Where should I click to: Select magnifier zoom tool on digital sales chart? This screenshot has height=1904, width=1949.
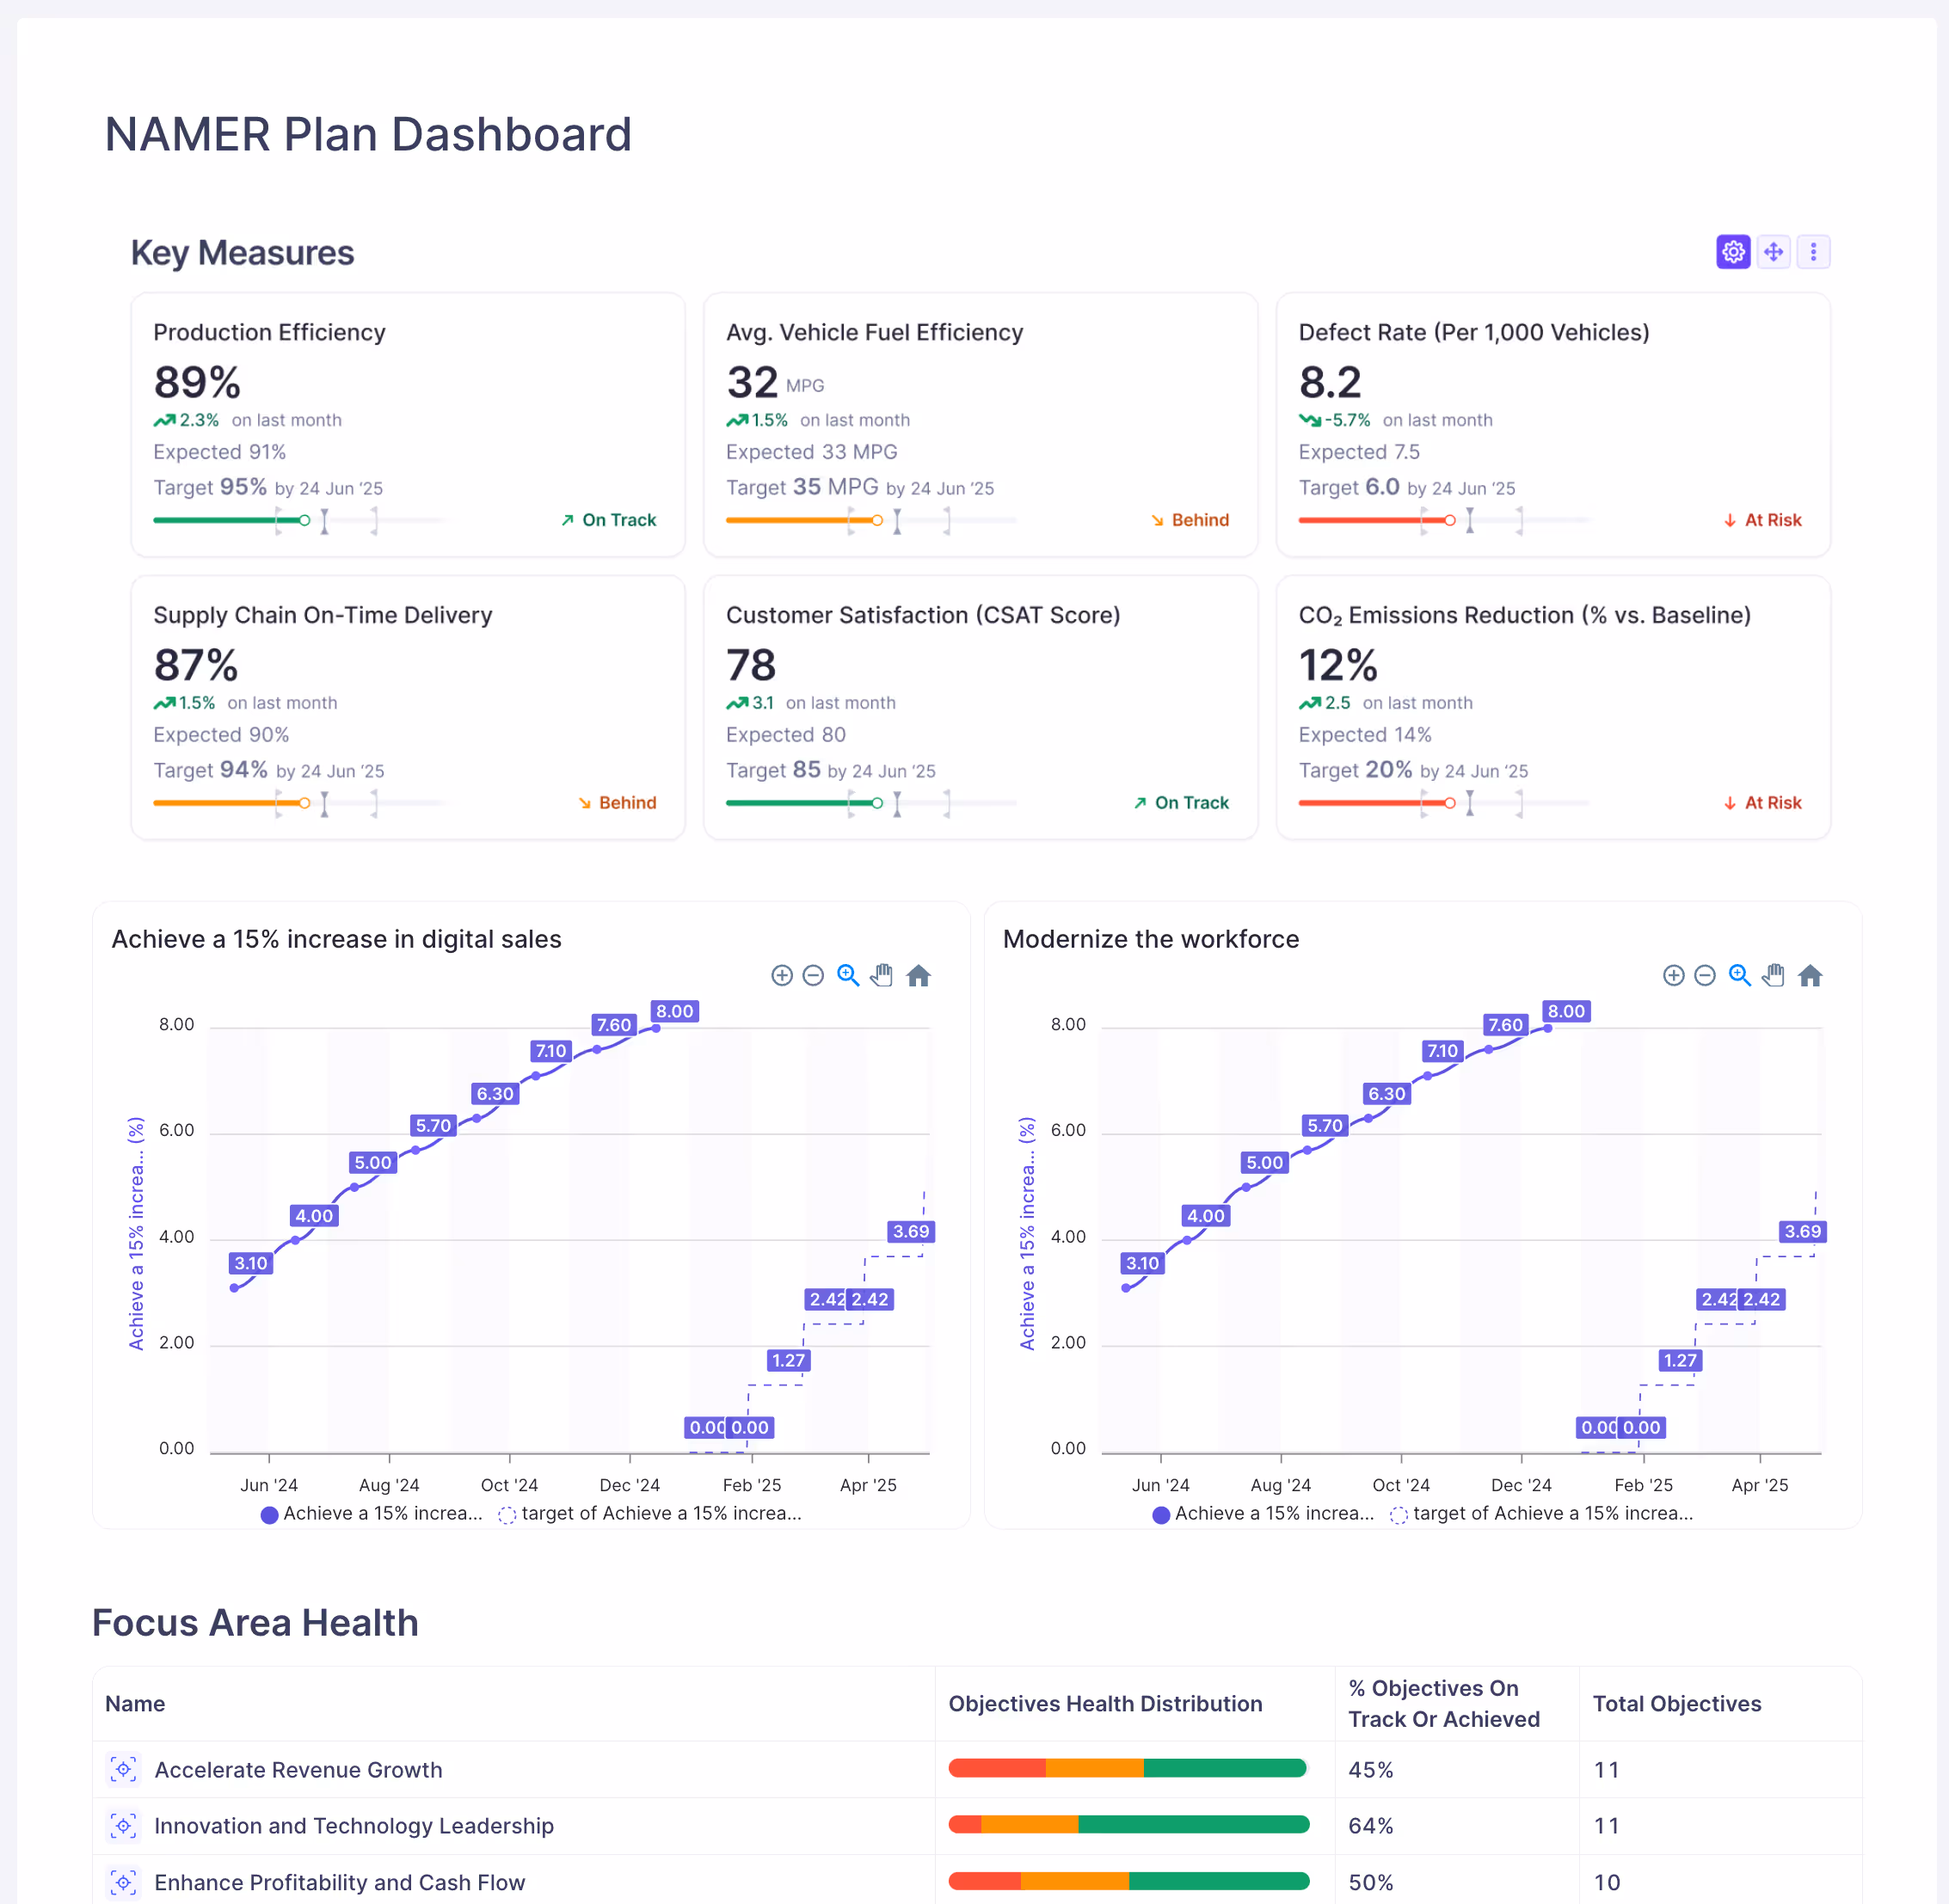848,975
